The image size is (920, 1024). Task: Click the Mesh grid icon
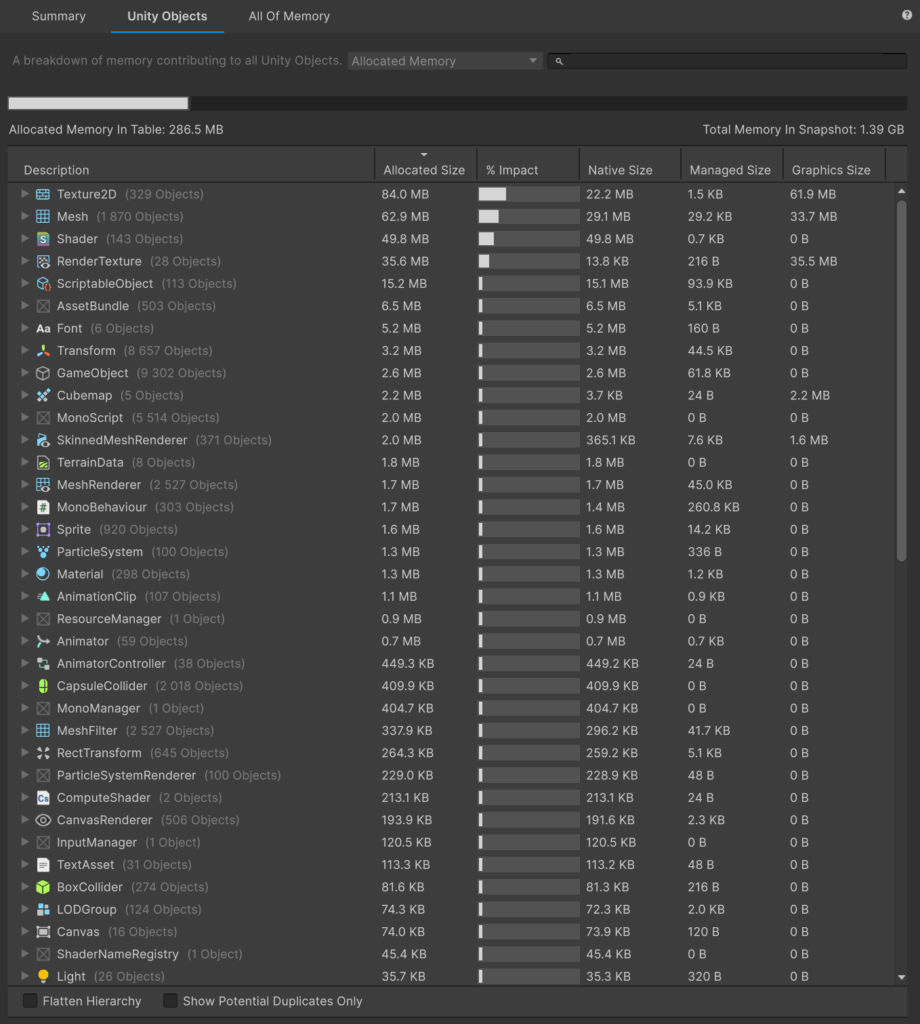point(43,216)
